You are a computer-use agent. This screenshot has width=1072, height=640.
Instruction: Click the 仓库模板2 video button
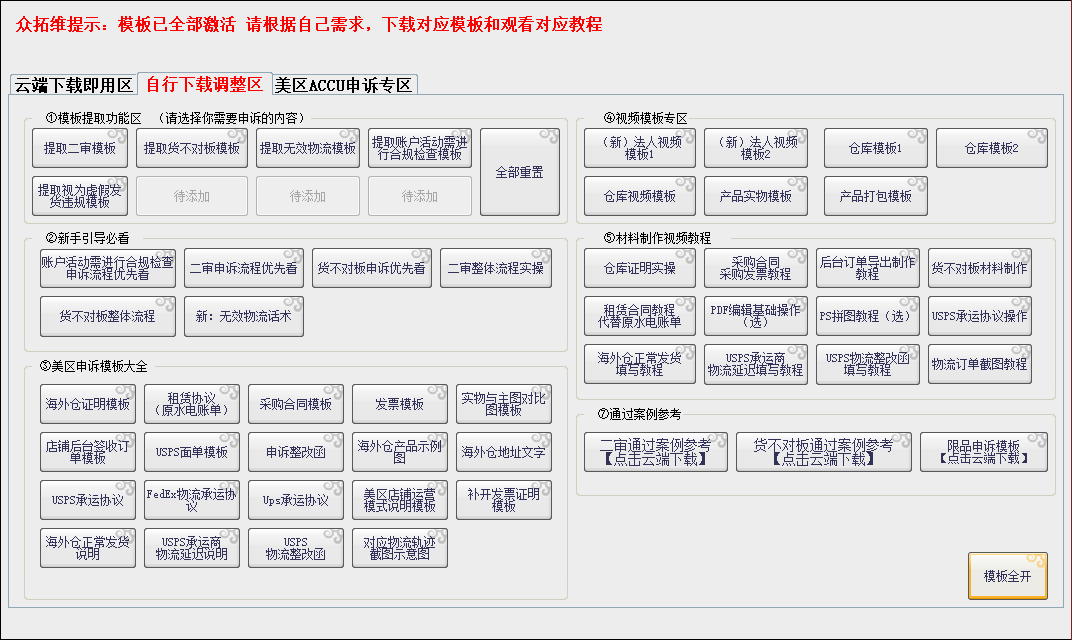(992, 148)
